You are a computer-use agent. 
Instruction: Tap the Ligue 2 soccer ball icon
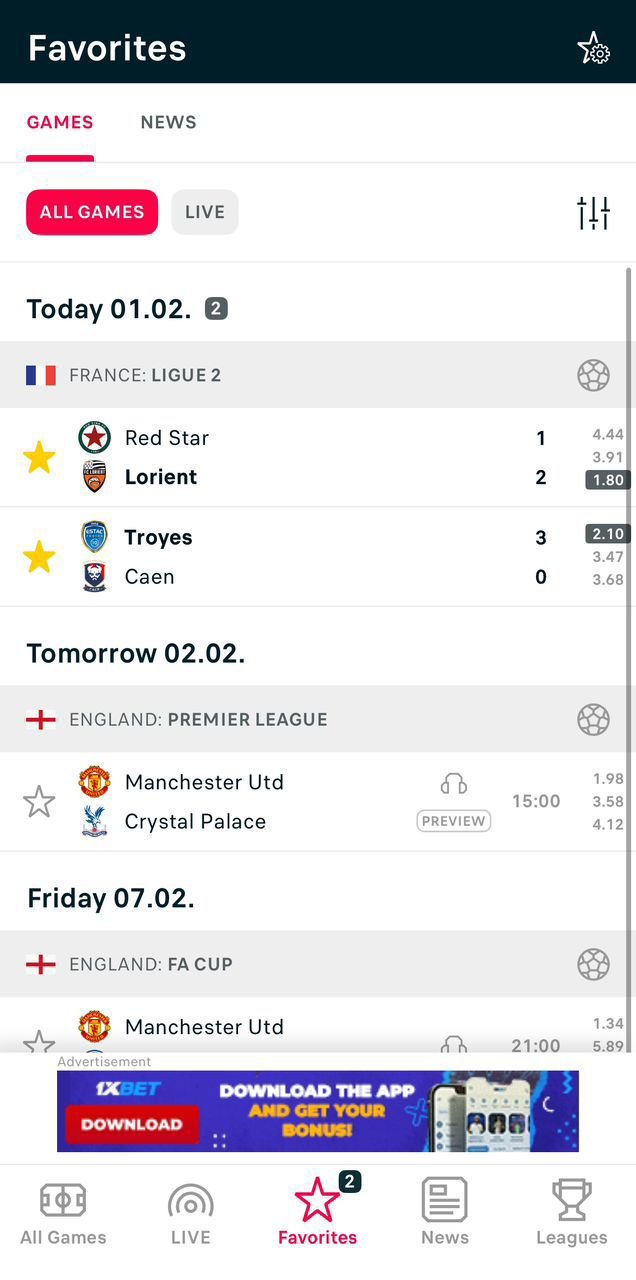point(593,375)
